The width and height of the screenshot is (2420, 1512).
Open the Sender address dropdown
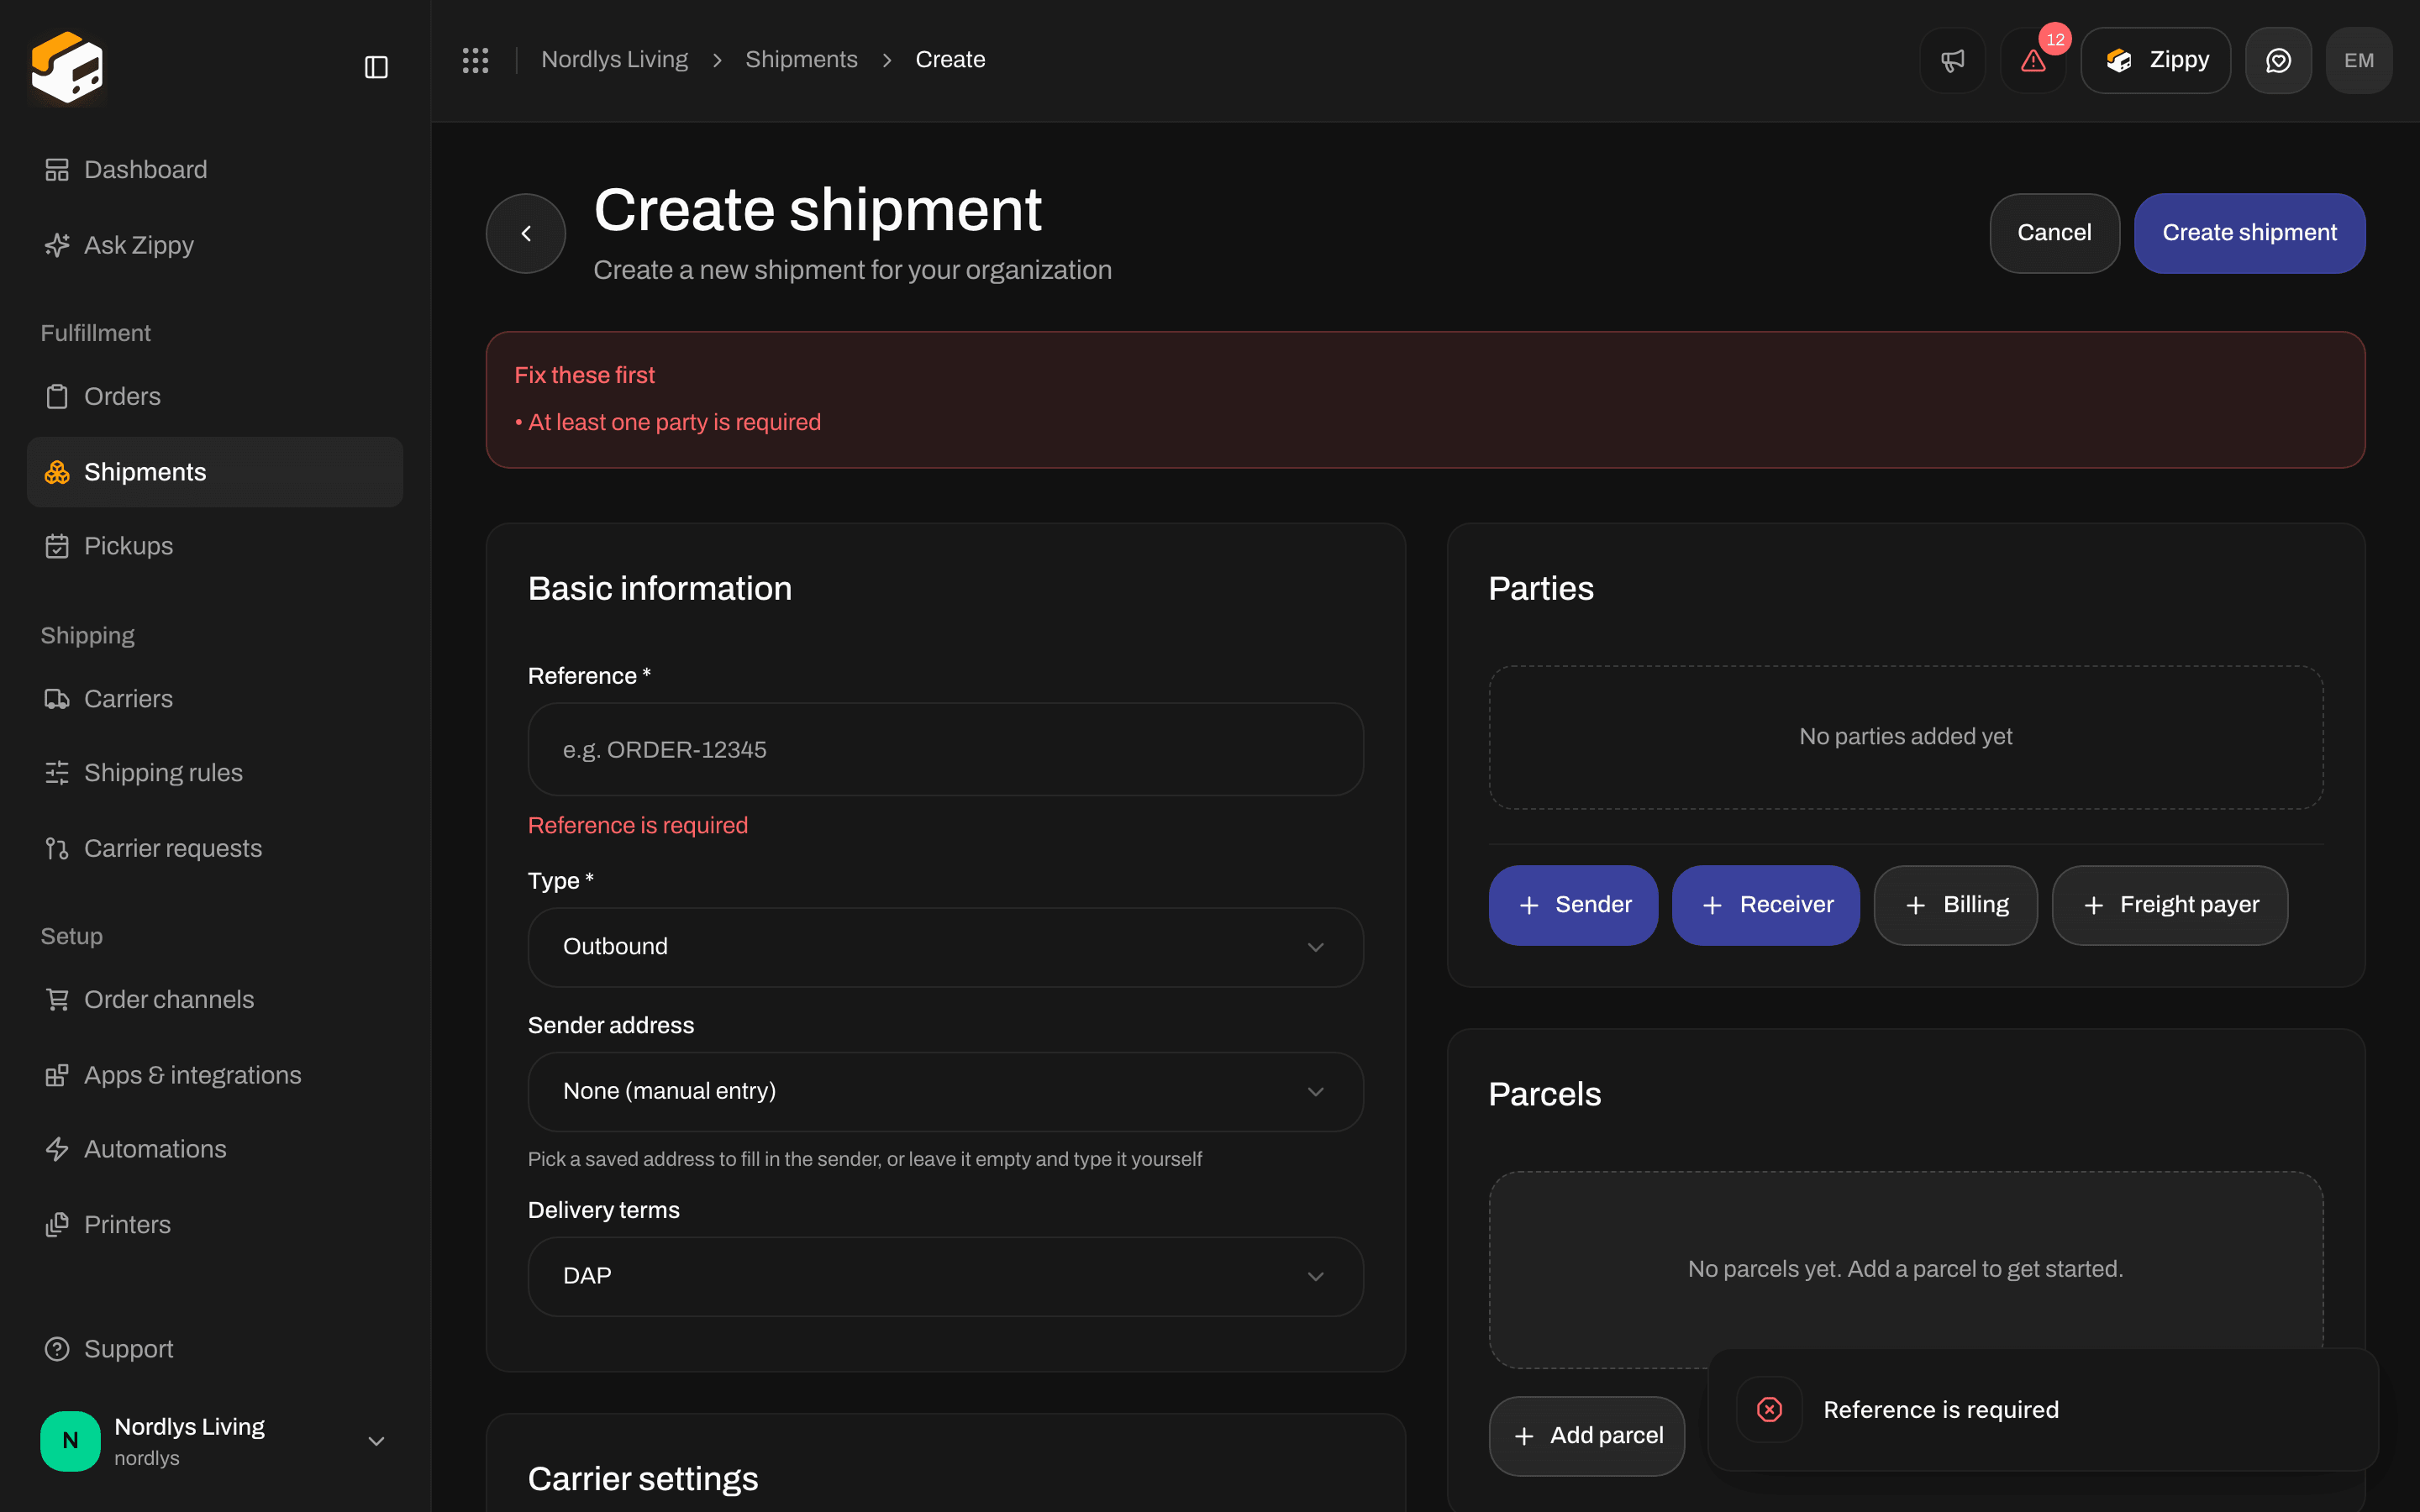(945, 1091)
